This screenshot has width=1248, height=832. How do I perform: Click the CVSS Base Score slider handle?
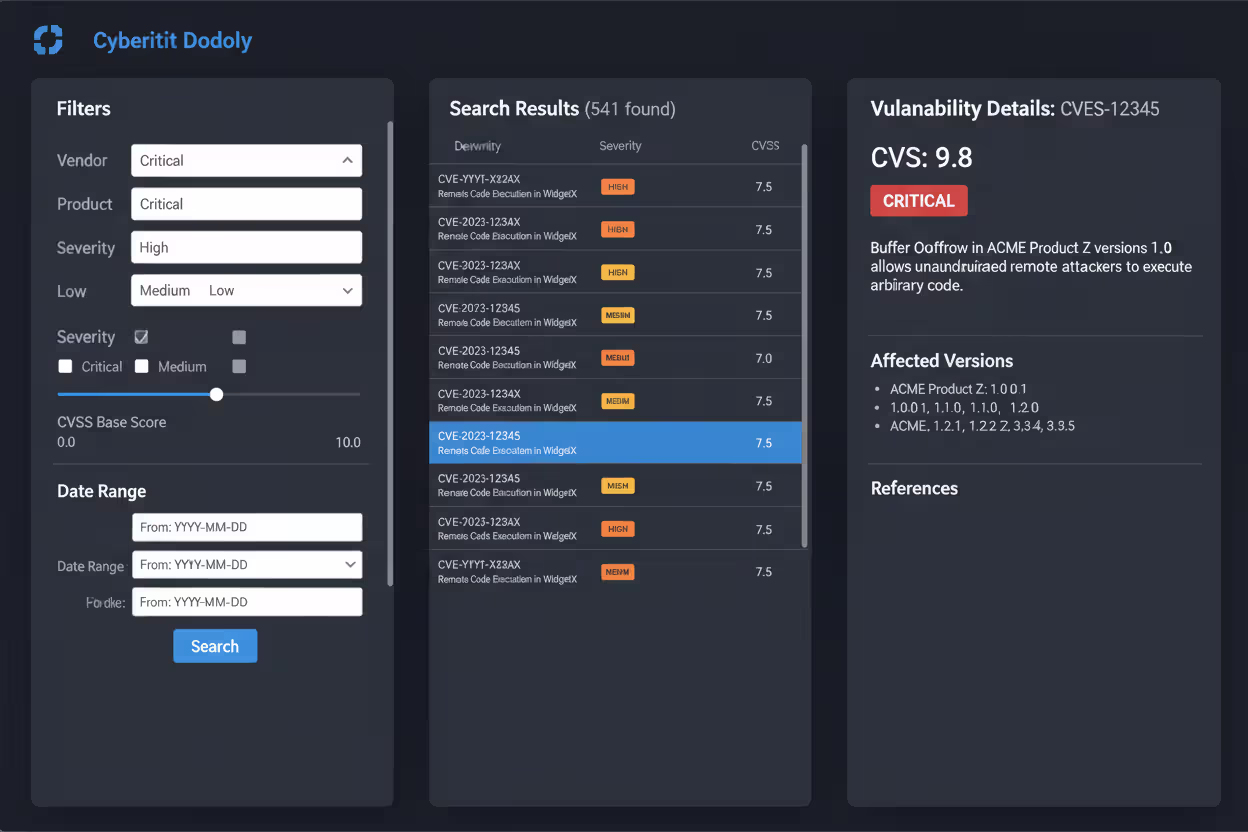click(x=216, y=394)
